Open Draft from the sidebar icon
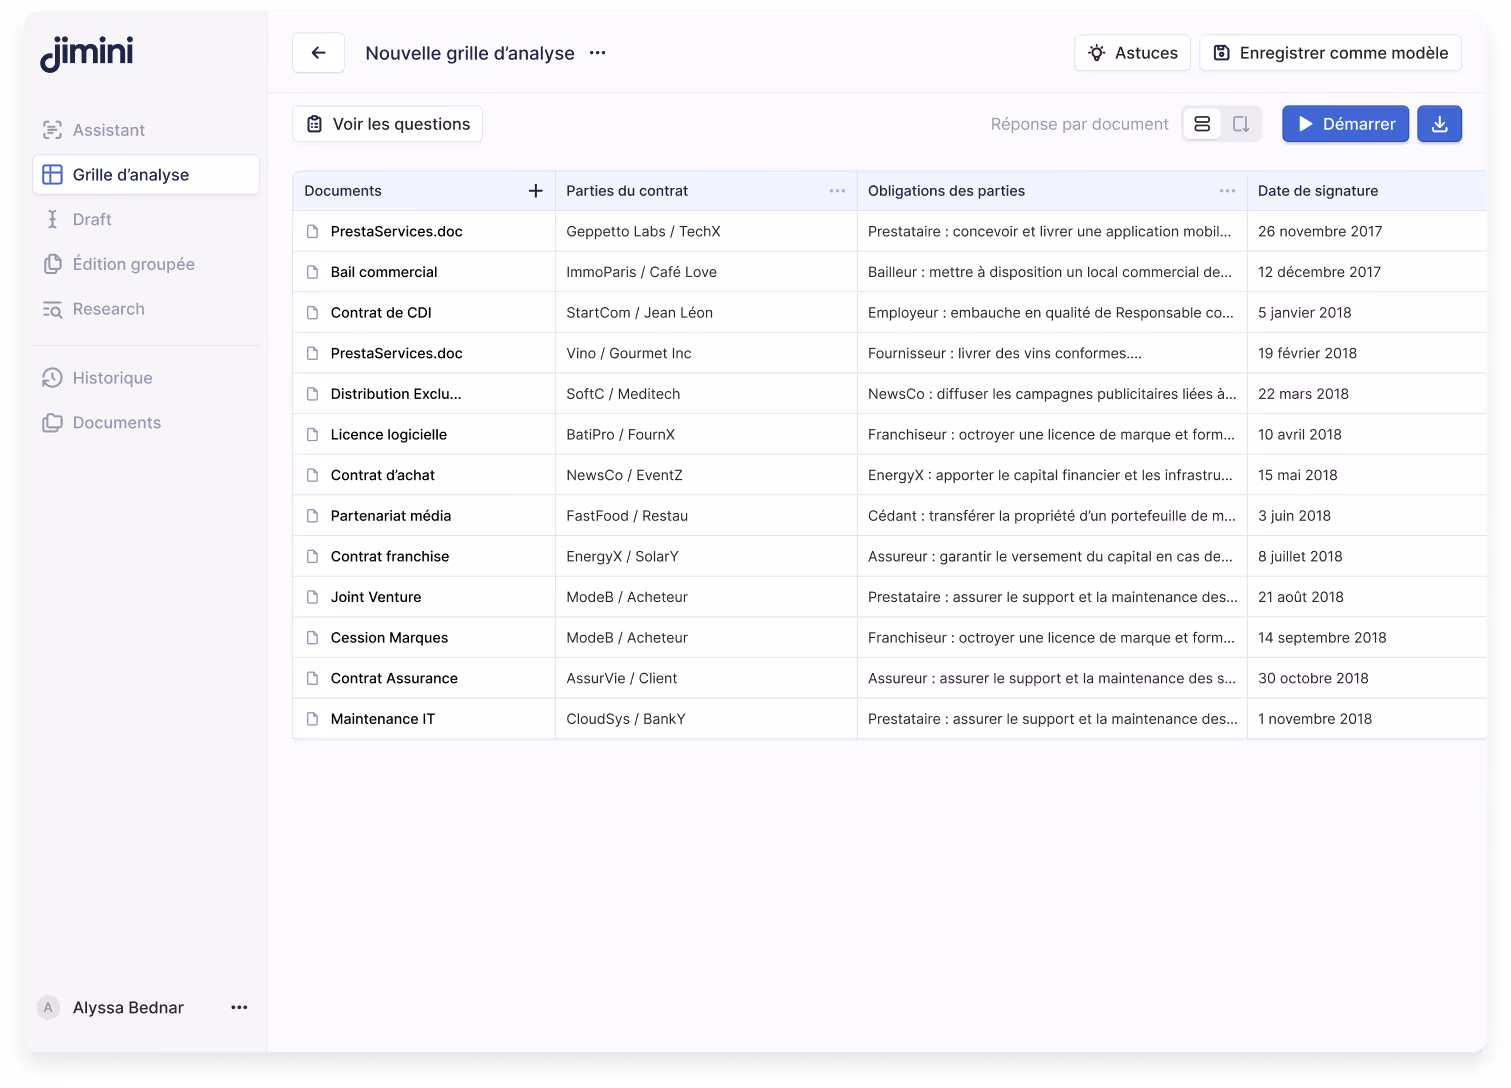 pyautogui.click(x=51, y=219)
